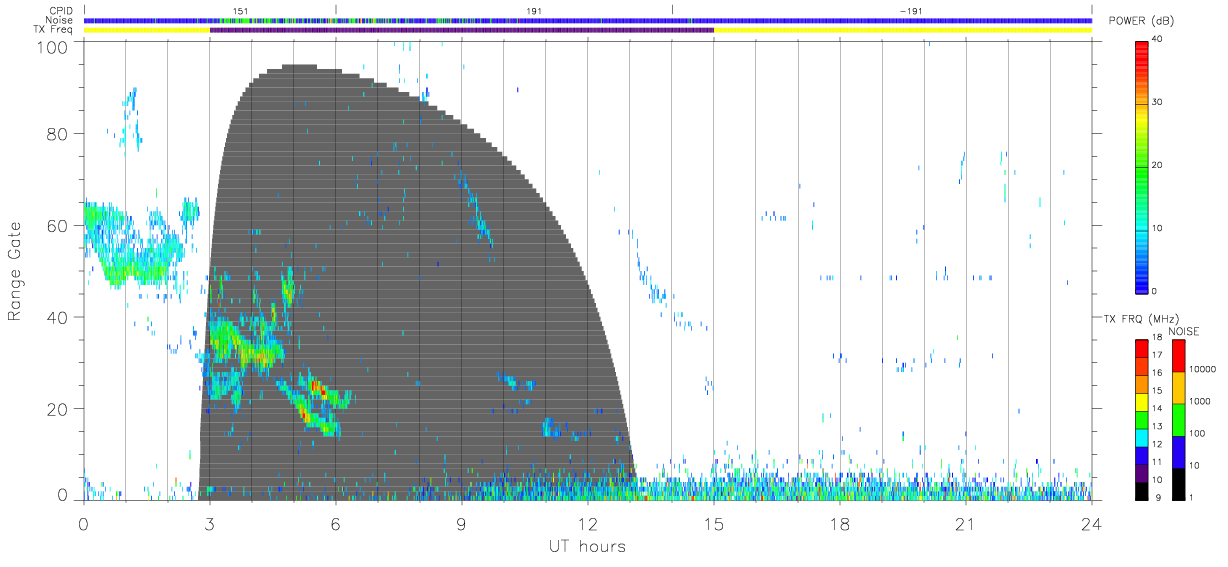Image resolution: width=1228 pixels, height=567 pixels.
Task: Click the 21 tick label on UT axis
Action: tap(966, 523)
